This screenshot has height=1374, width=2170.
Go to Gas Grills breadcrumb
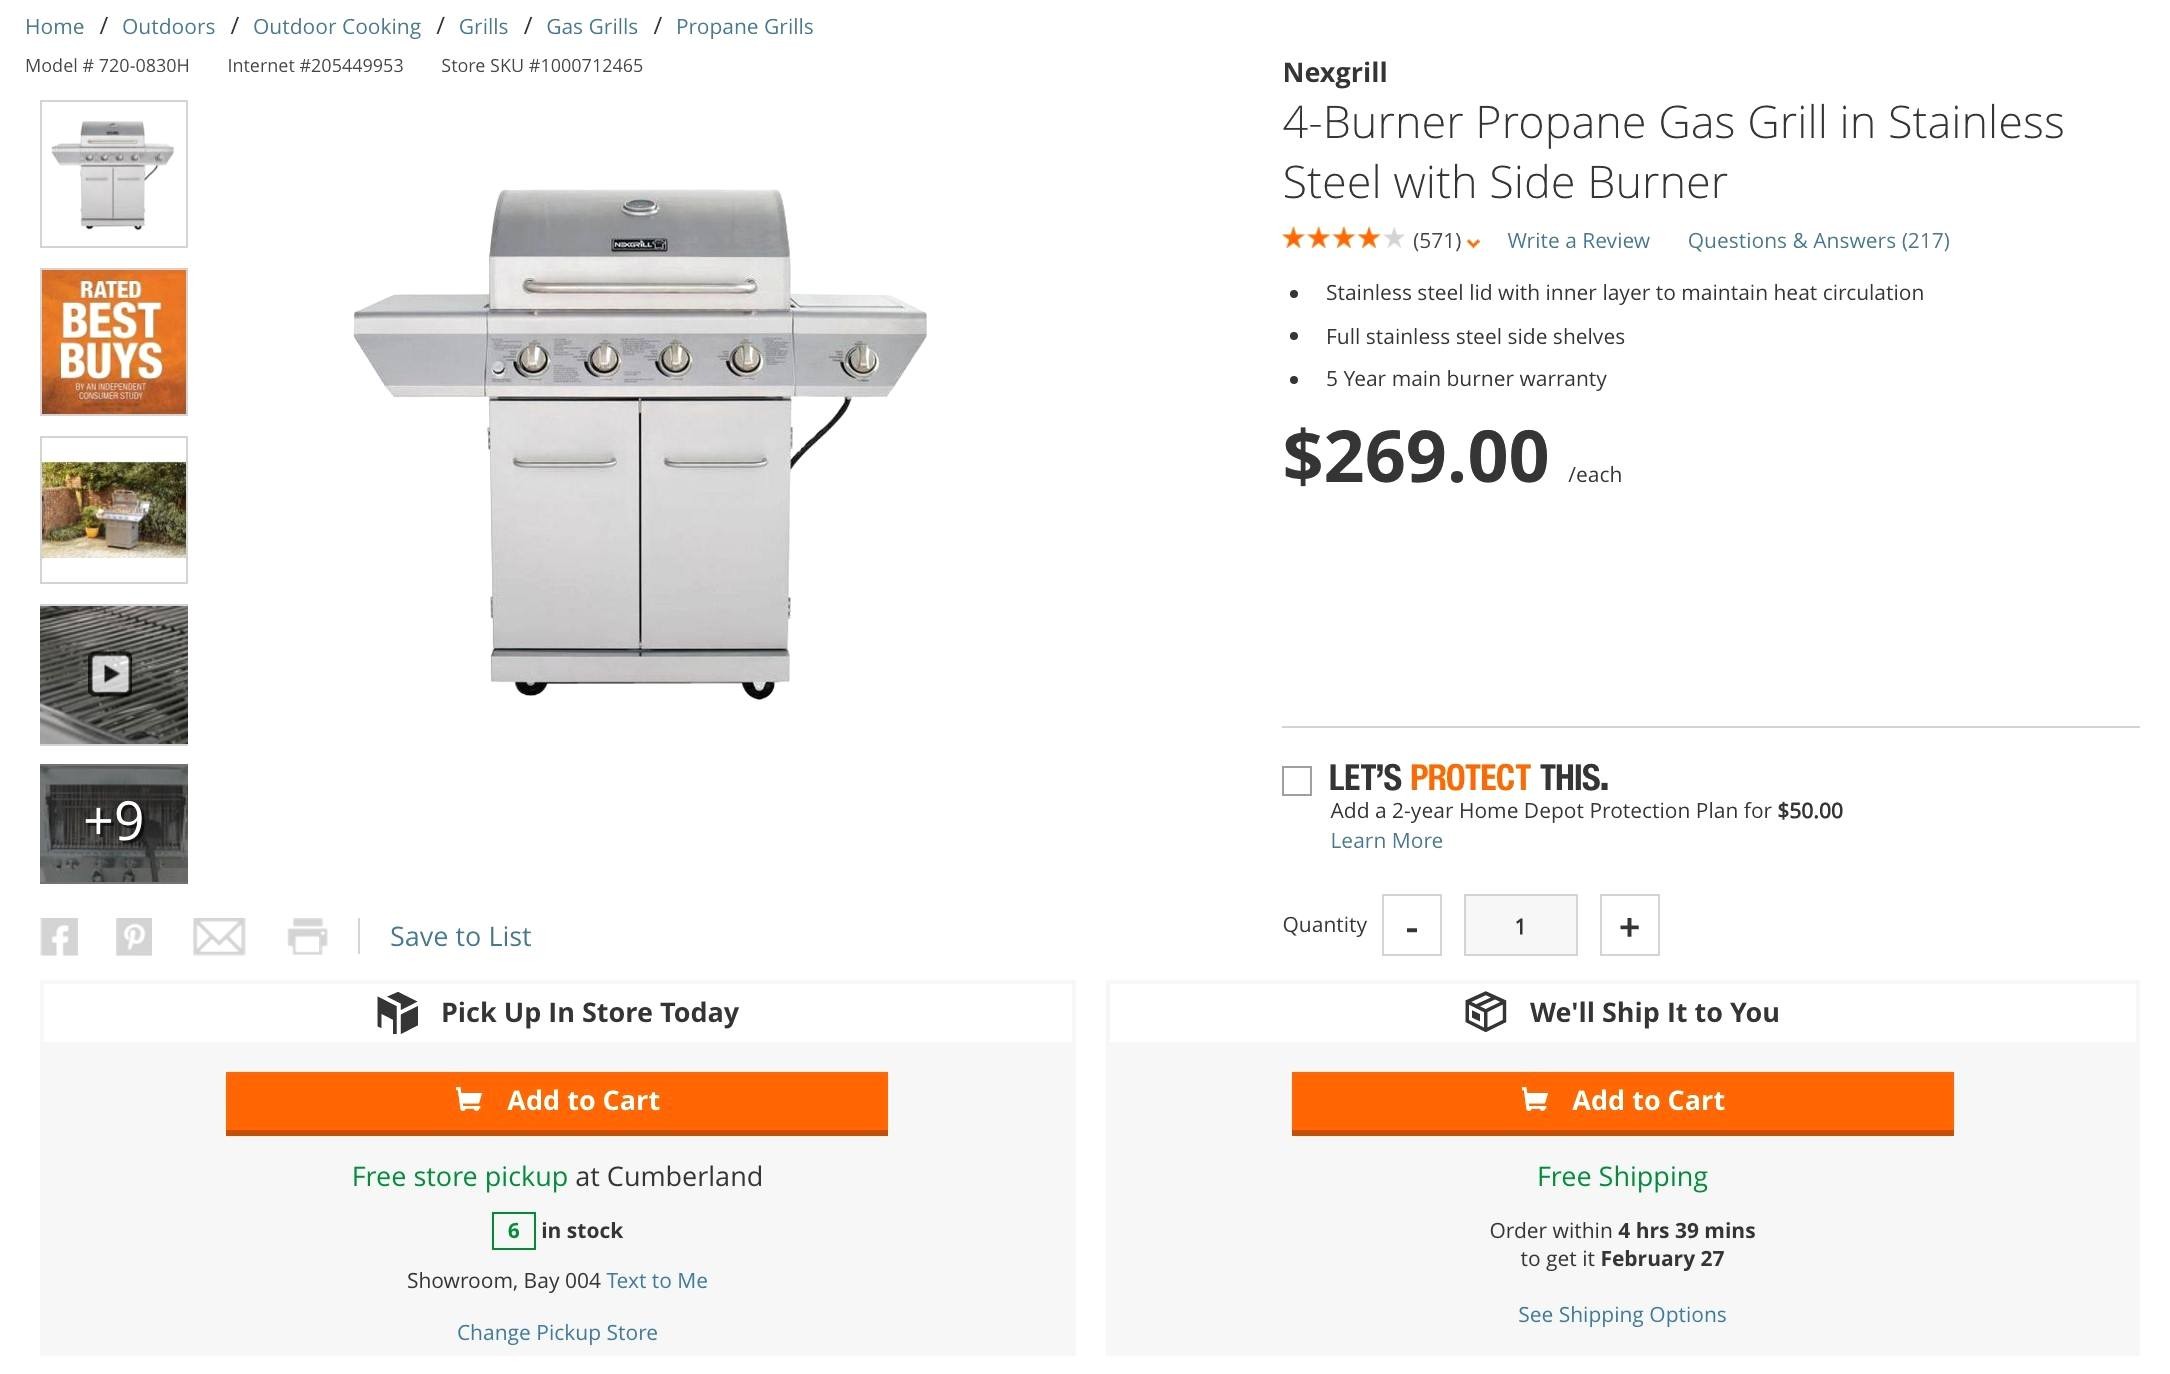tap(591, 27)
